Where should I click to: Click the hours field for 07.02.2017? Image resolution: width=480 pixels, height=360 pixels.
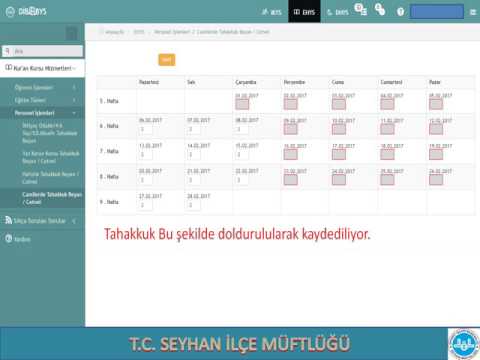[194, 129]
